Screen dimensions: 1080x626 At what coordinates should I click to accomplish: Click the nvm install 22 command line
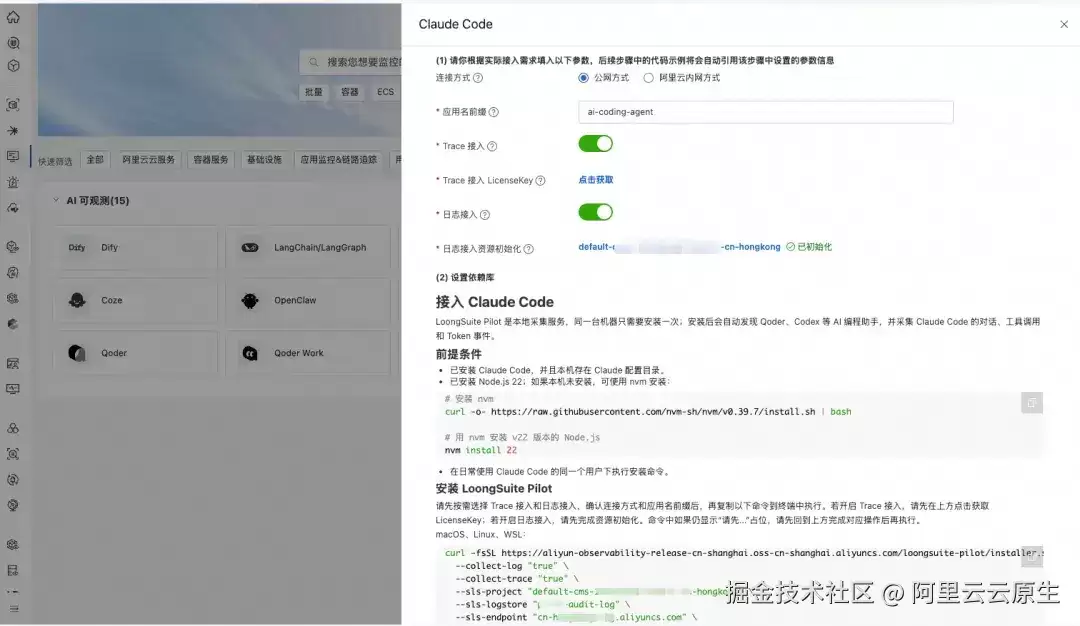click(x=481, y=450)
